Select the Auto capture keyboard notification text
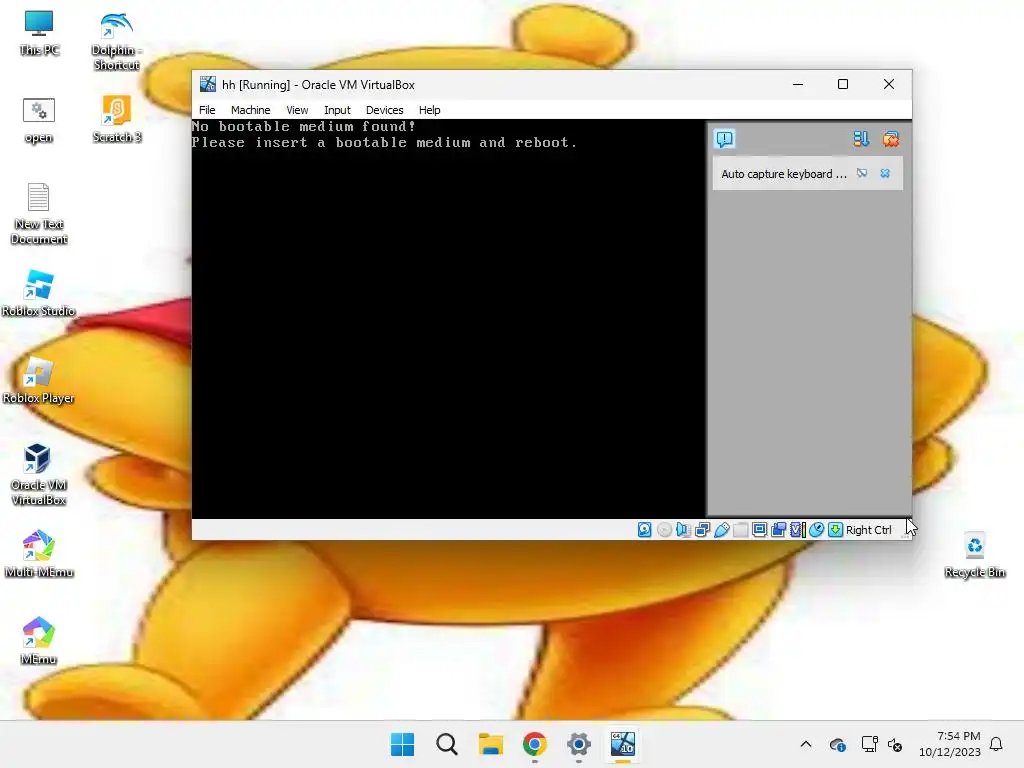The image size is (1024, 768). click(784, 174)
